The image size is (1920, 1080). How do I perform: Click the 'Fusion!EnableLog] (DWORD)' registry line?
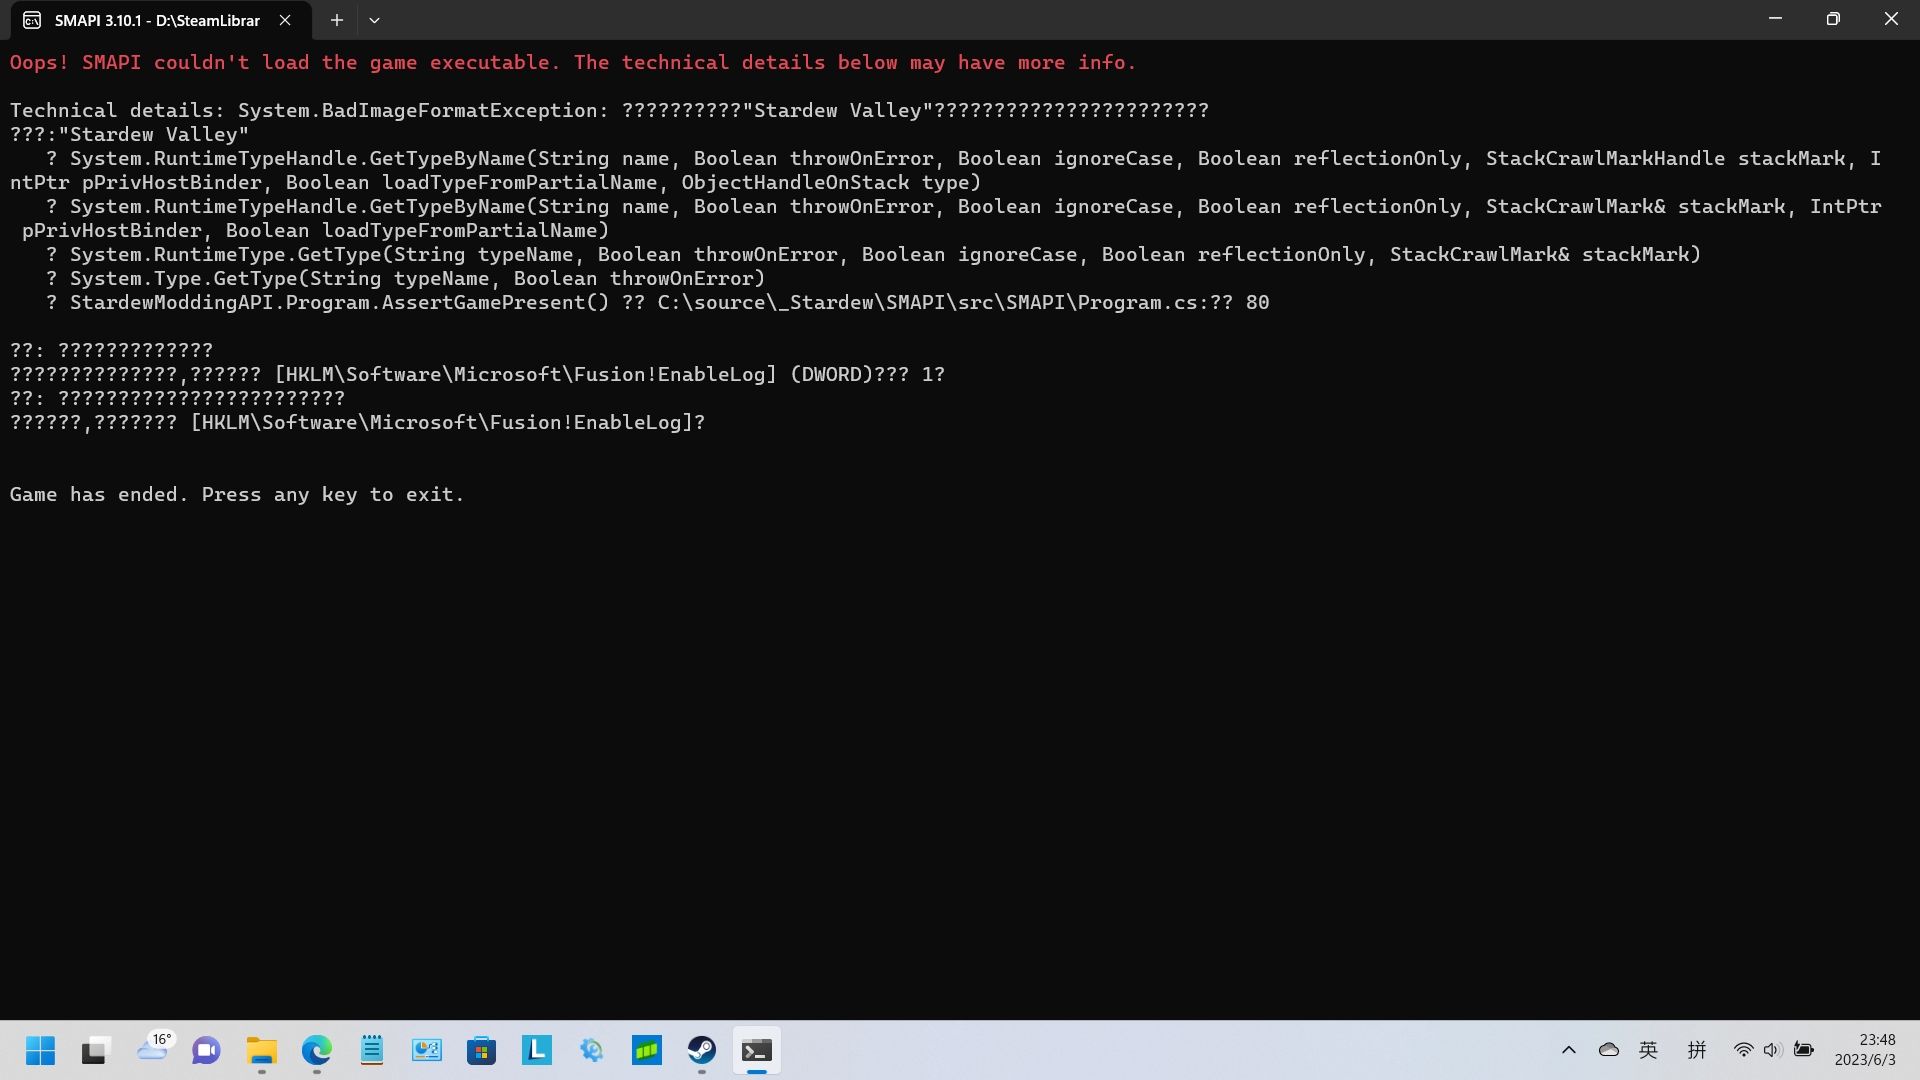tap(477, 375)
